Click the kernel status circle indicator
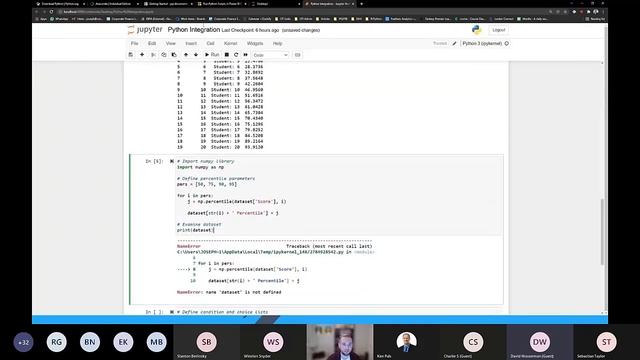 pyautogui.click(x=507, y=43)
